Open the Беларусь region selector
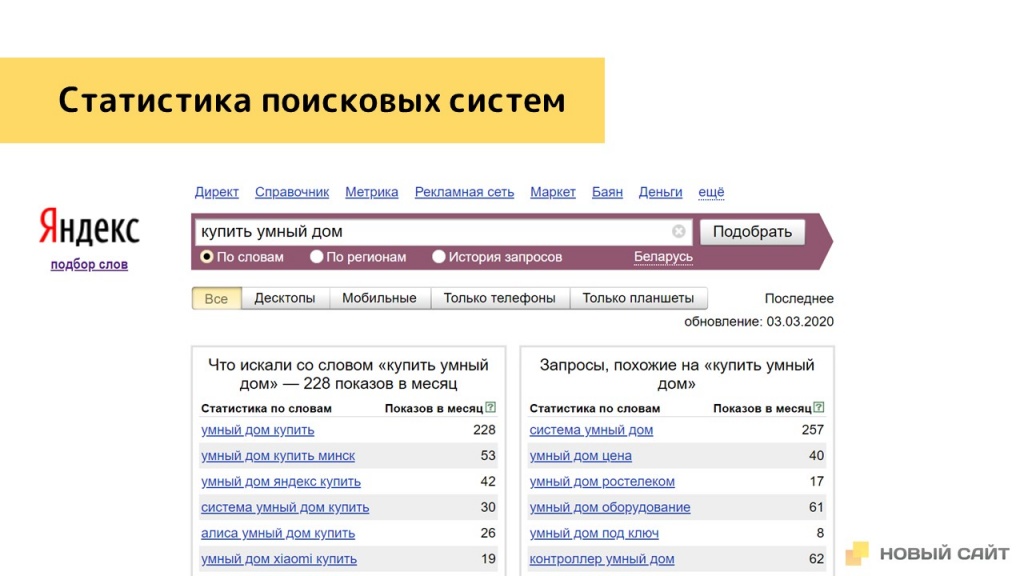The height and width of the screenshot is (576, 1024). coord(664,255)
